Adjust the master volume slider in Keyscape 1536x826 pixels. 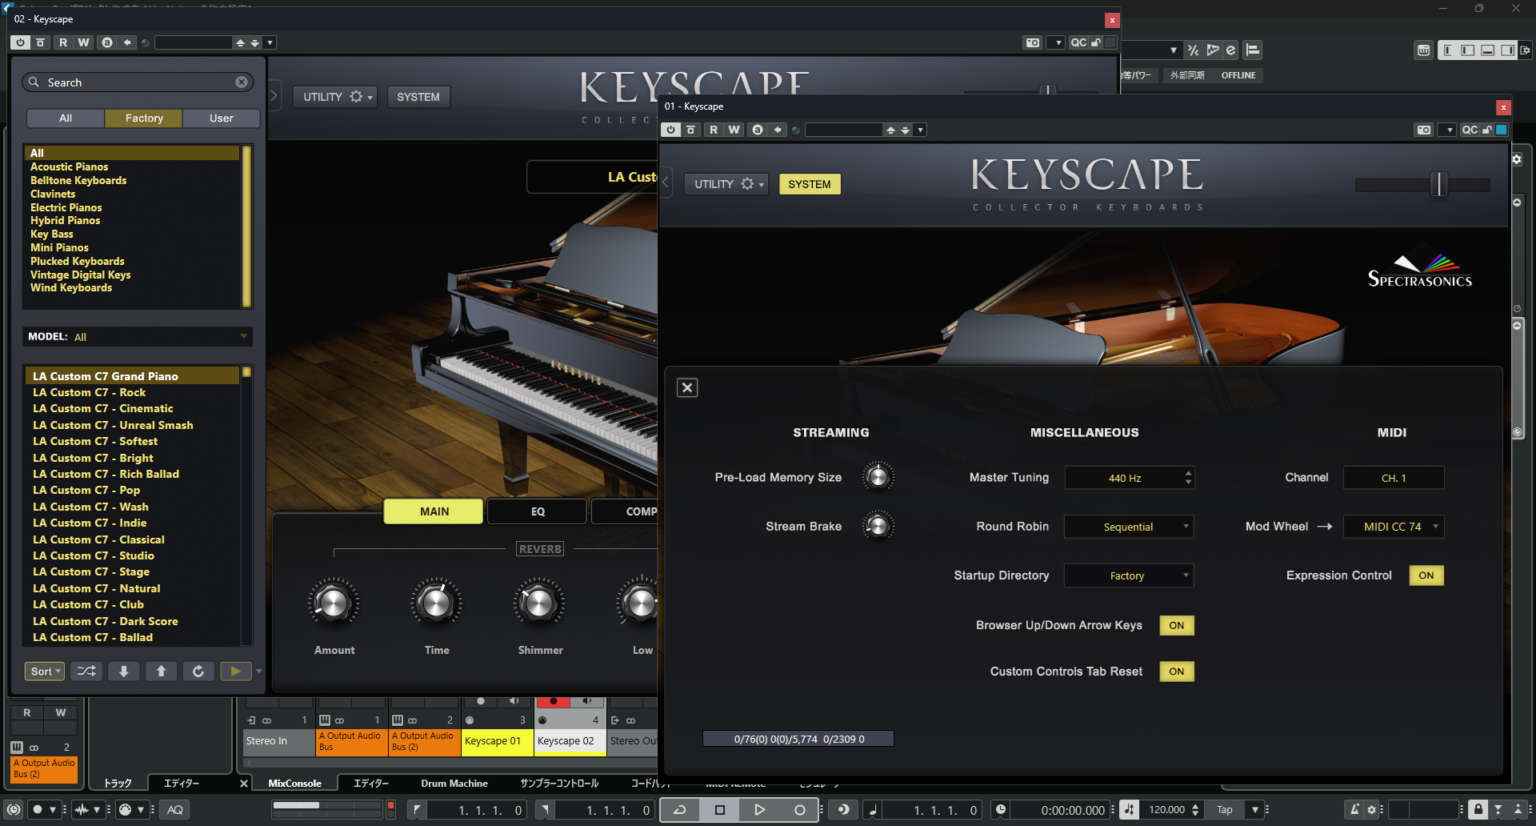click(x=1439, y=184)
